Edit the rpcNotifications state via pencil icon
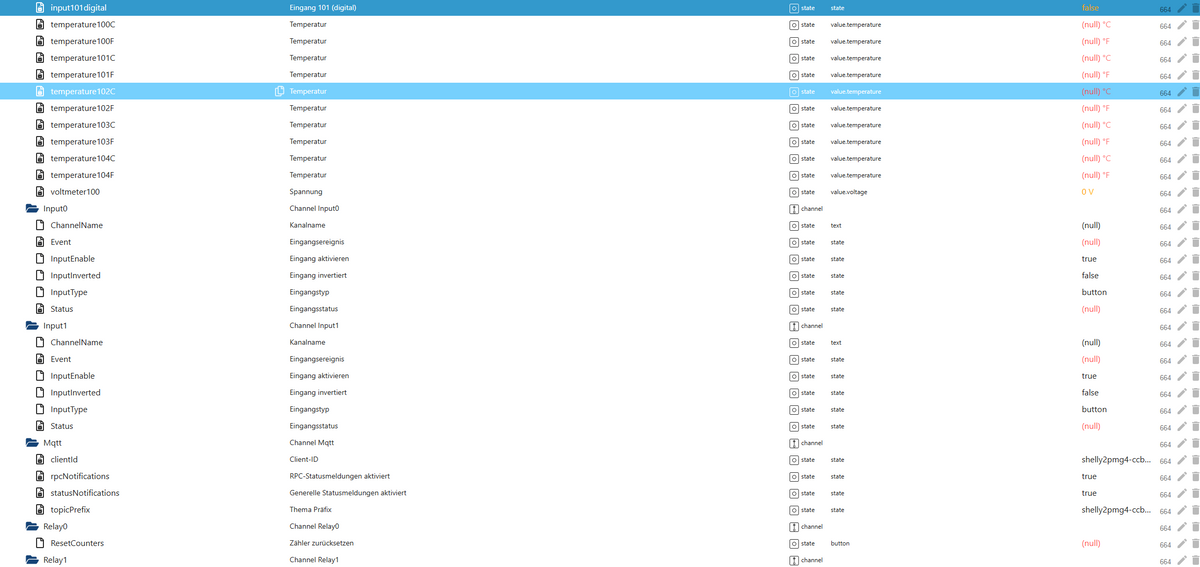 click(x=1182, y=476)
